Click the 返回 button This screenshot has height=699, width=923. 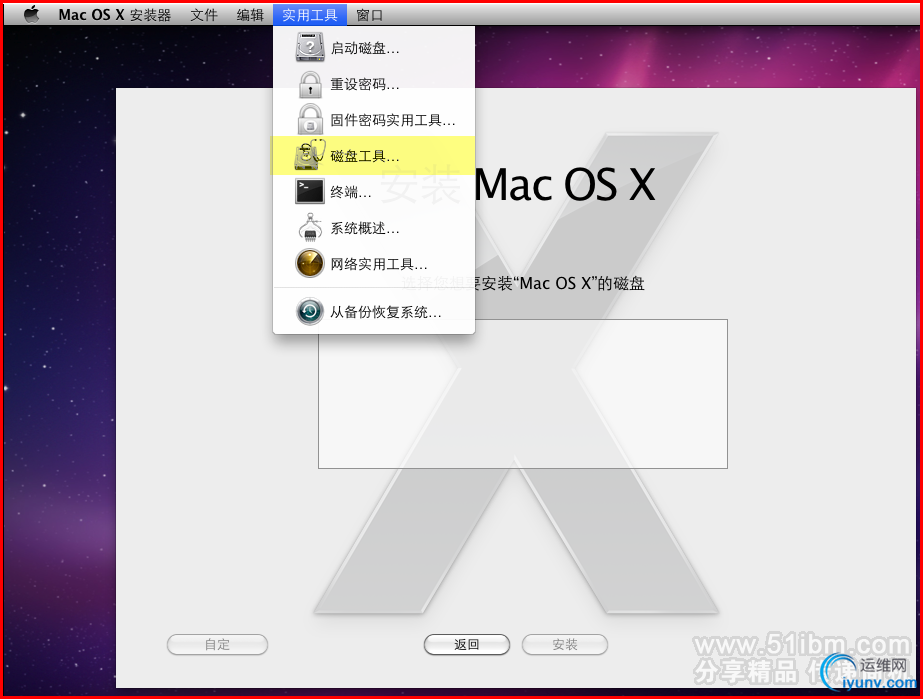coord(467,644)
